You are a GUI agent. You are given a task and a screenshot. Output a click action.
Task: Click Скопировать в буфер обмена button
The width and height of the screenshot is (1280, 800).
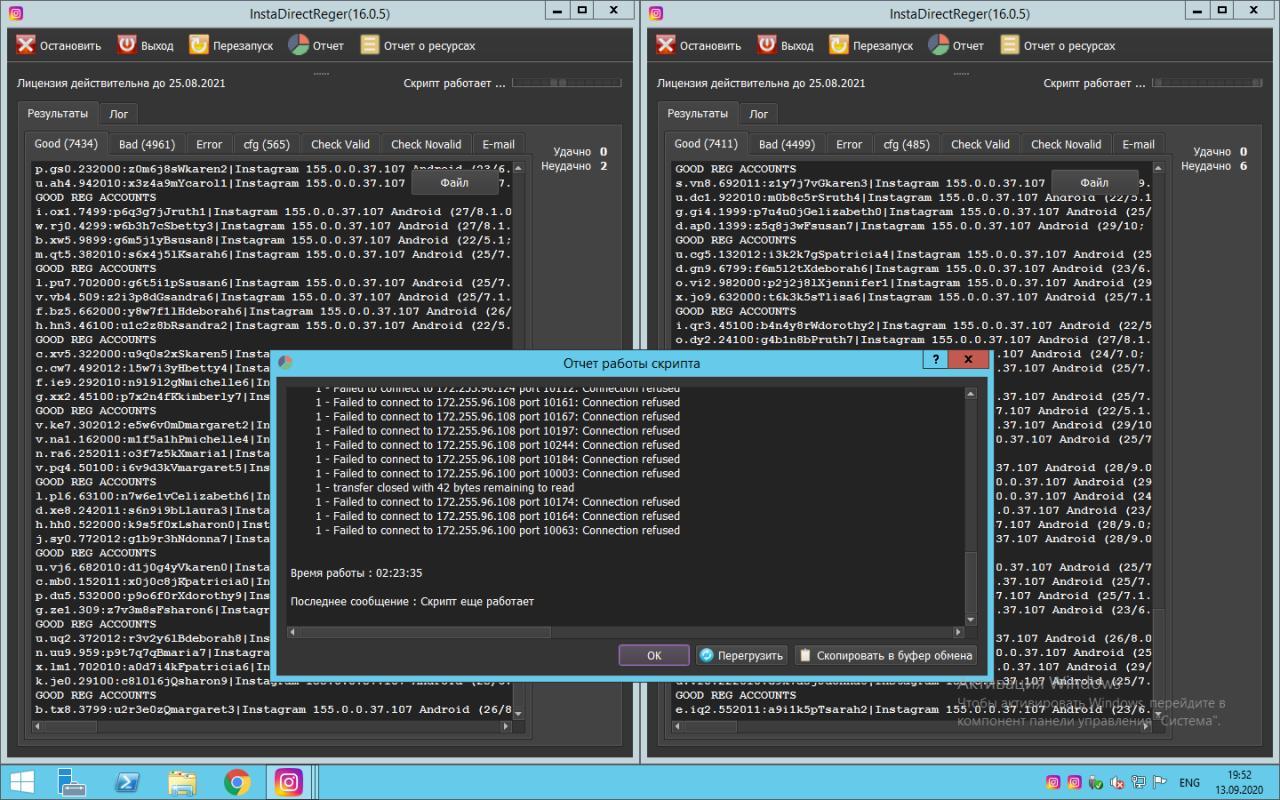(x=886, y=656)
